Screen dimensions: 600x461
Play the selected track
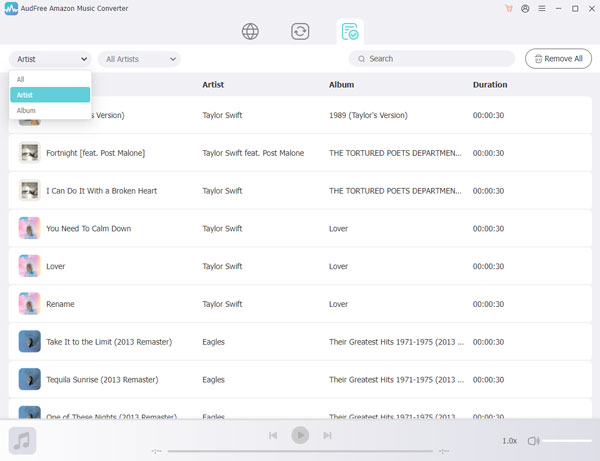(x=300, y=435)
